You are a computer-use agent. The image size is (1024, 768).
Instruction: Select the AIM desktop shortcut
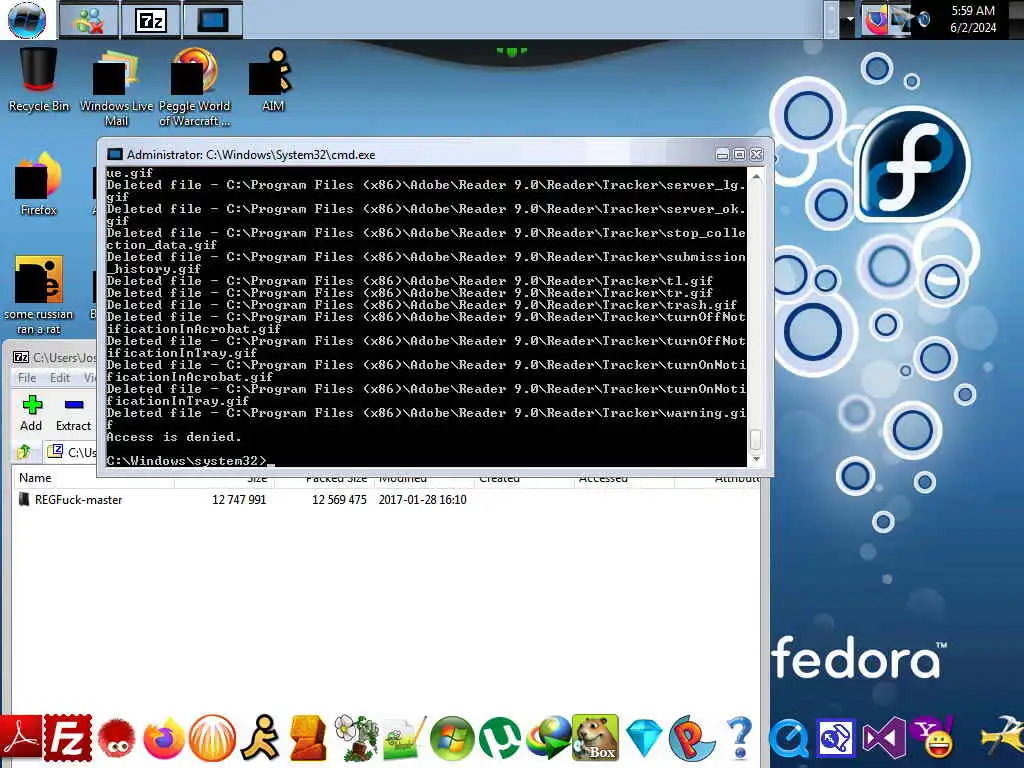tap(272, 80)
